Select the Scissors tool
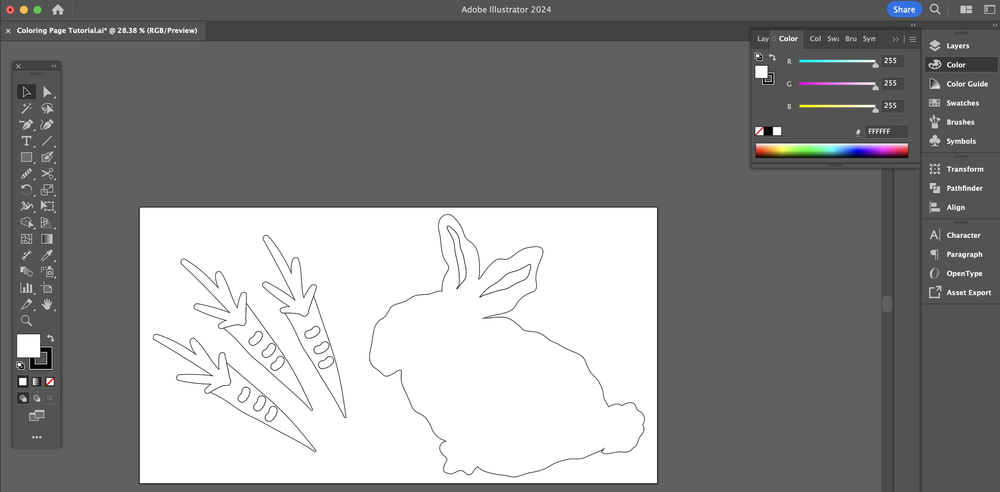The height and width of the screenshot is (492, 1000). (47, 174)
